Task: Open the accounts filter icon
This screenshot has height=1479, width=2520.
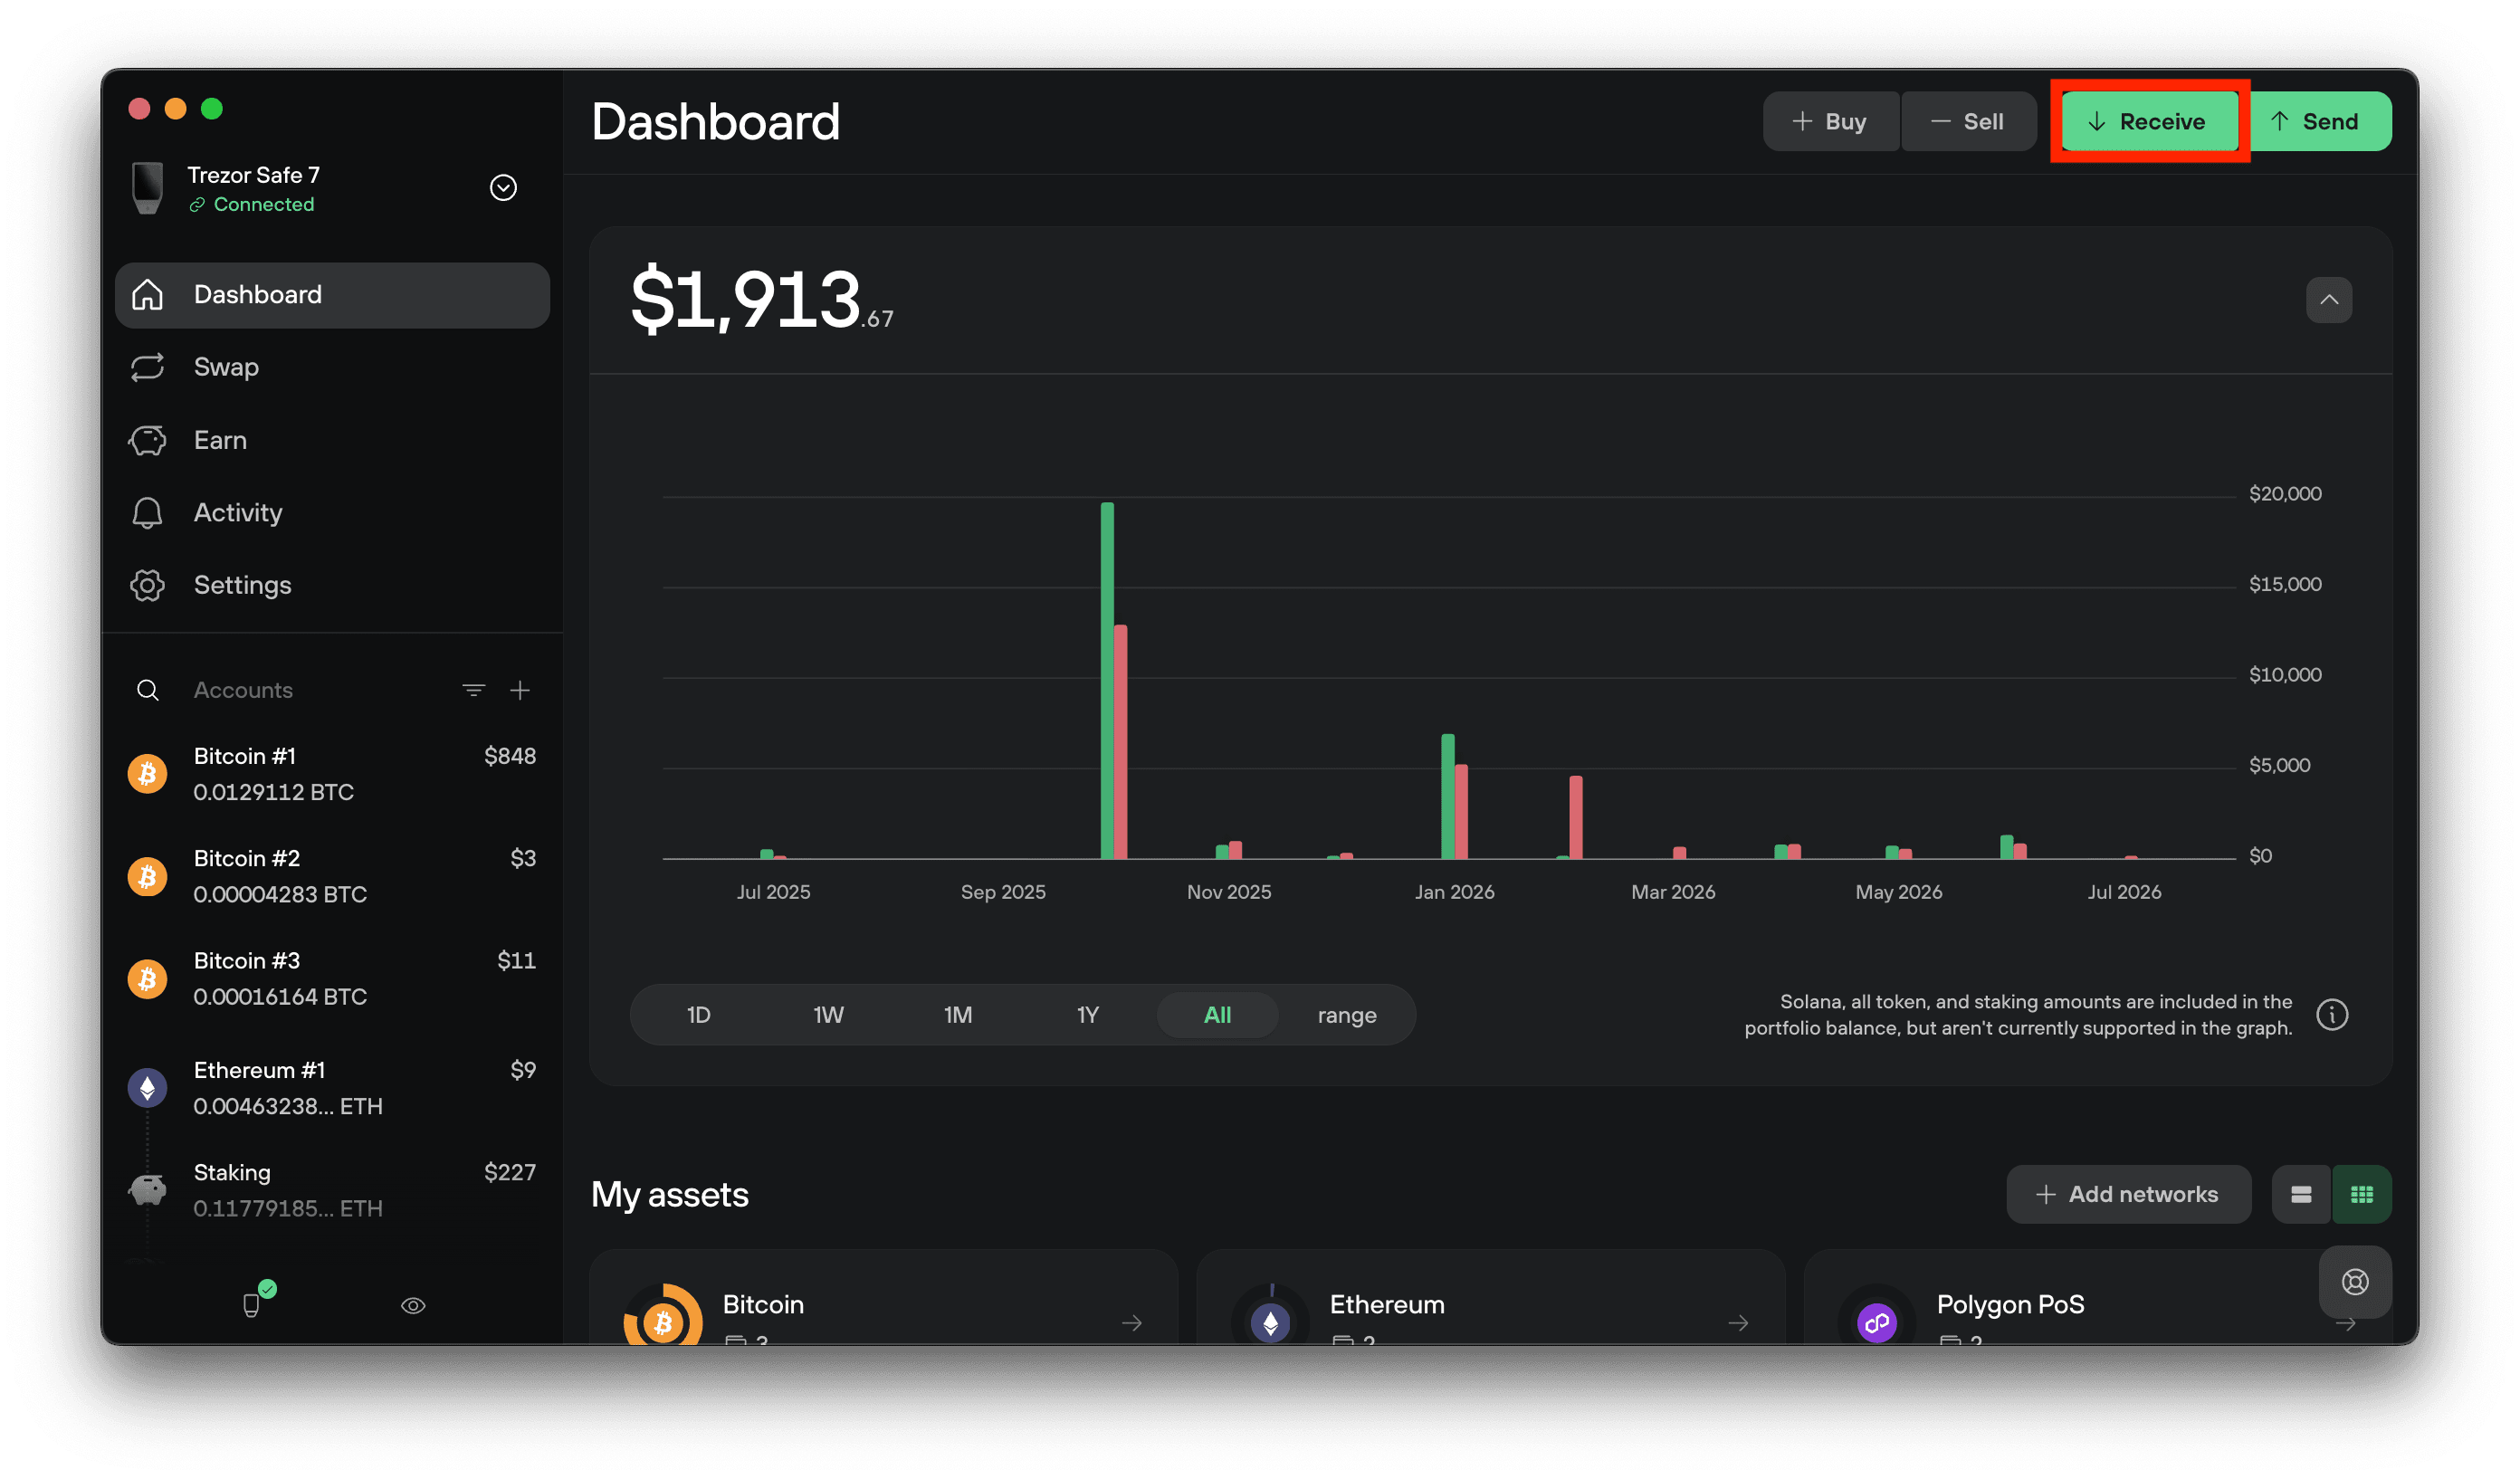Action: pyautogui.click(x=473, y=690)
